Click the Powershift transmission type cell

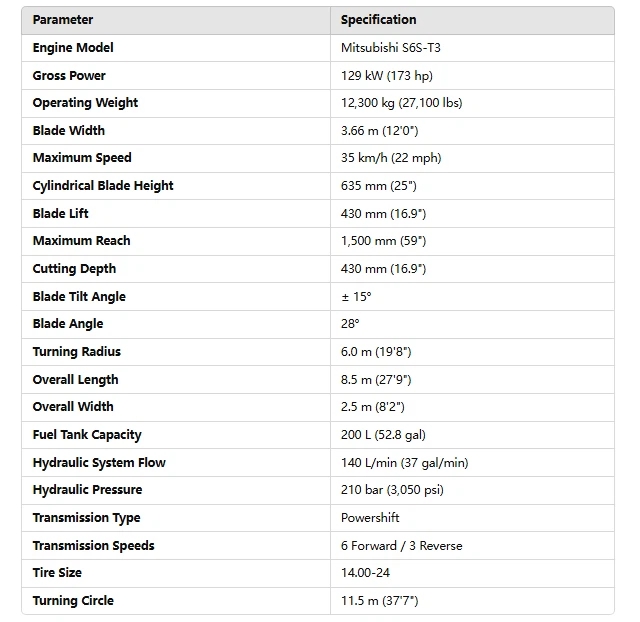pyautogui.click(x=370, y=518)
